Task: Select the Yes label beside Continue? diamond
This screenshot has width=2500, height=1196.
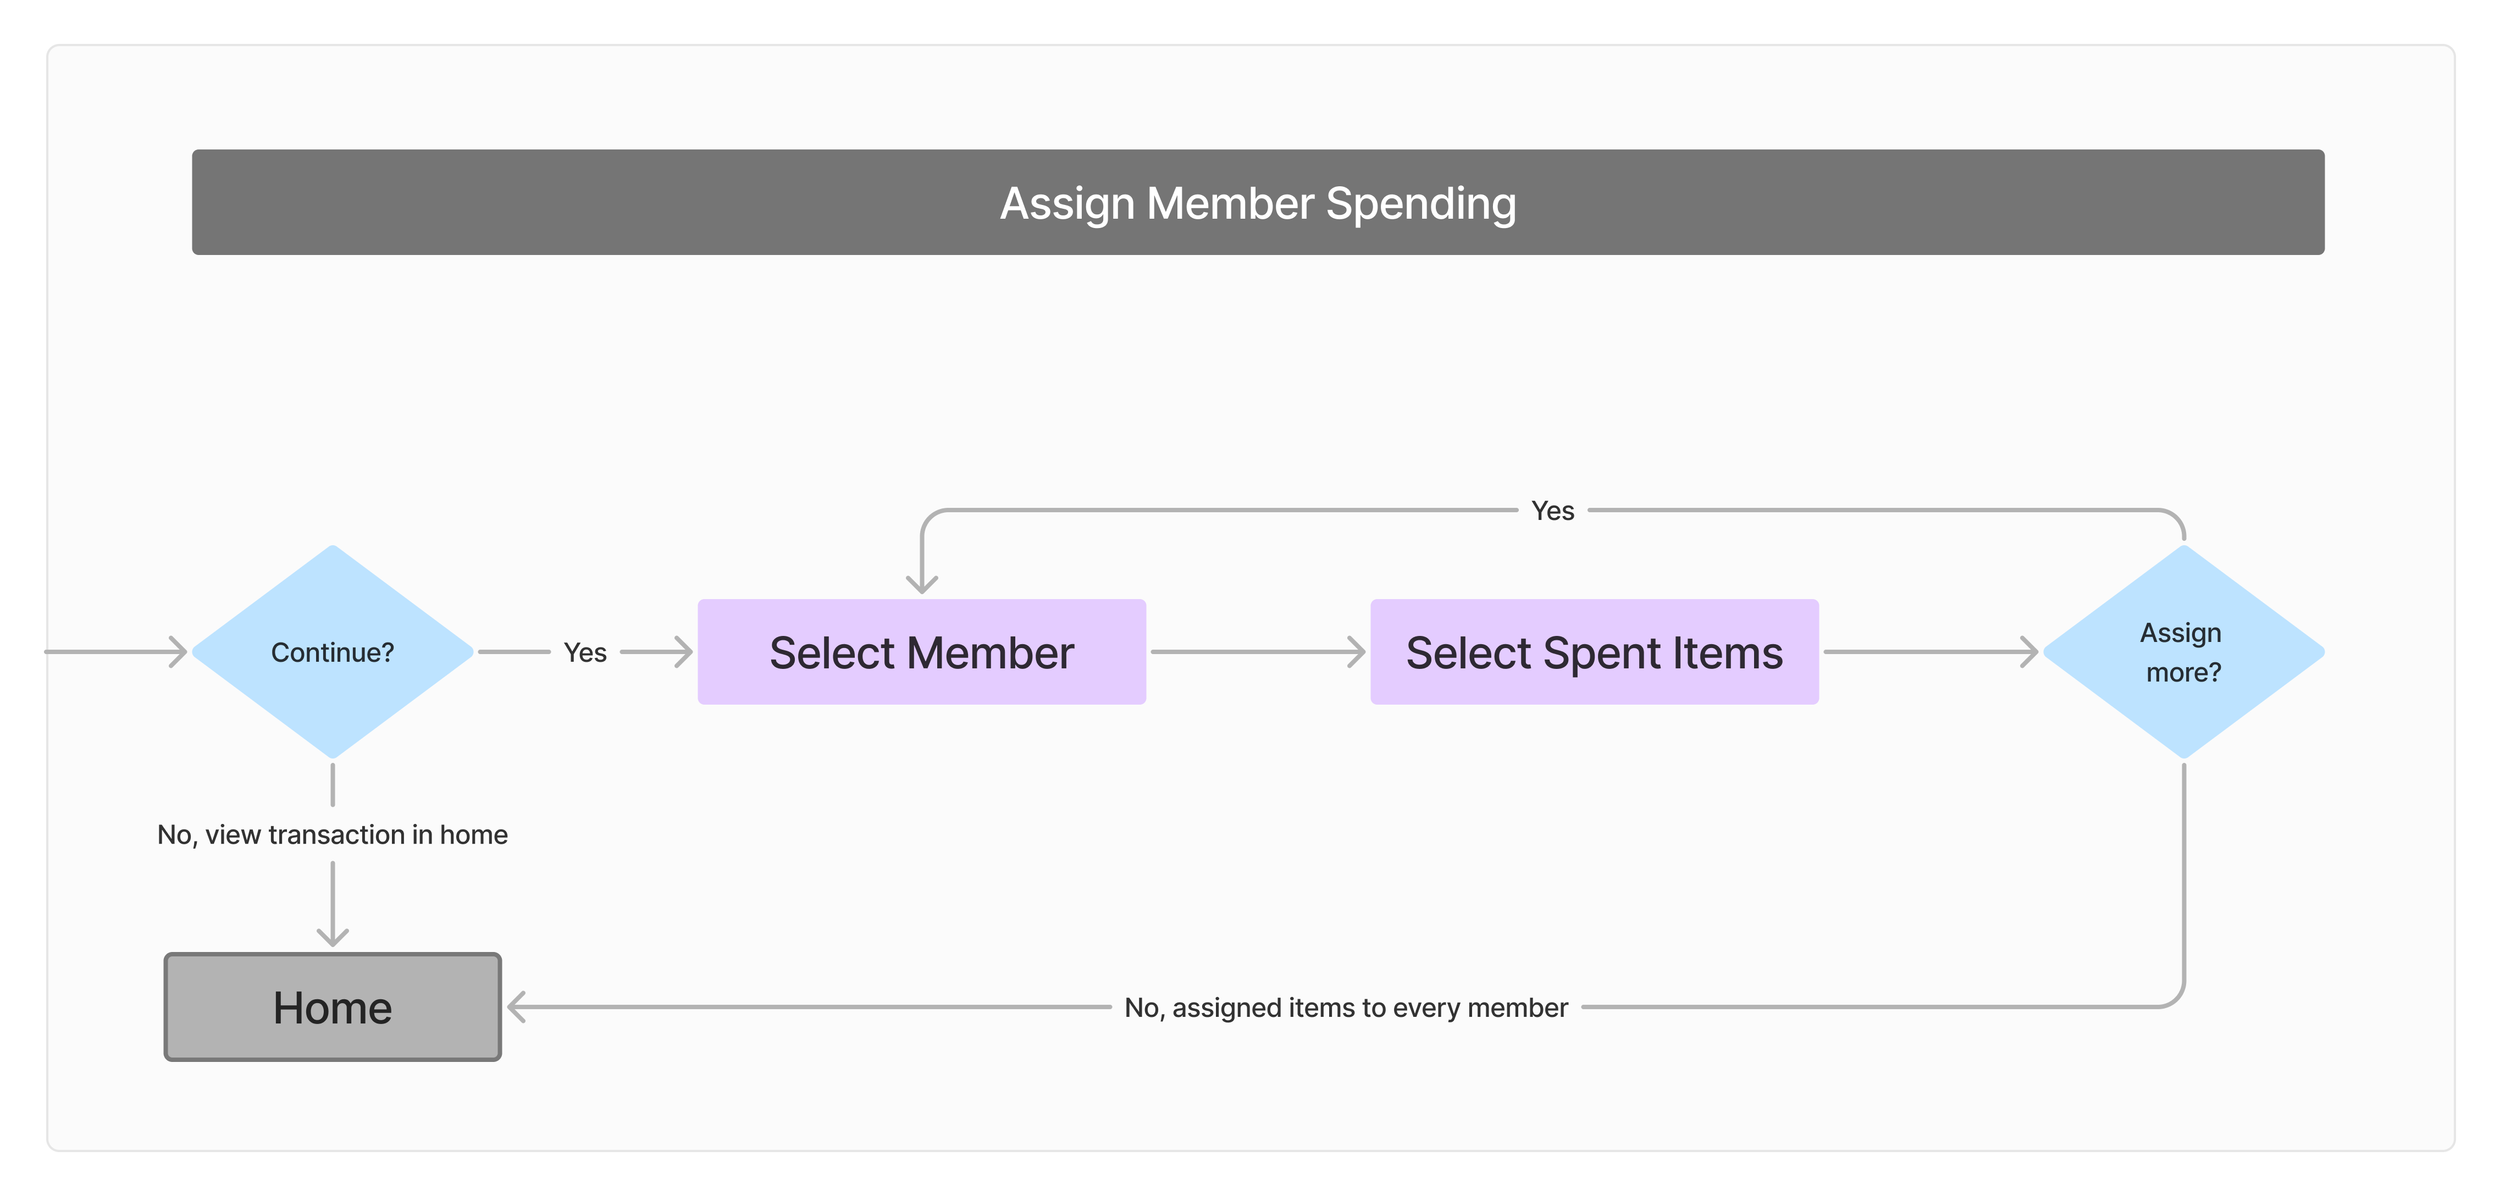Action: [585, 653]
